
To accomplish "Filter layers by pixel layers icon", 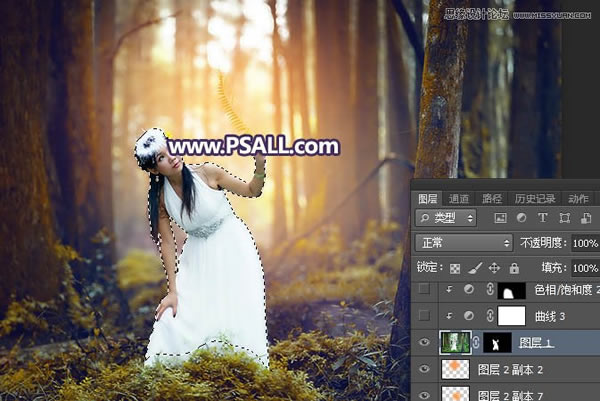I will tap(500, 218).
